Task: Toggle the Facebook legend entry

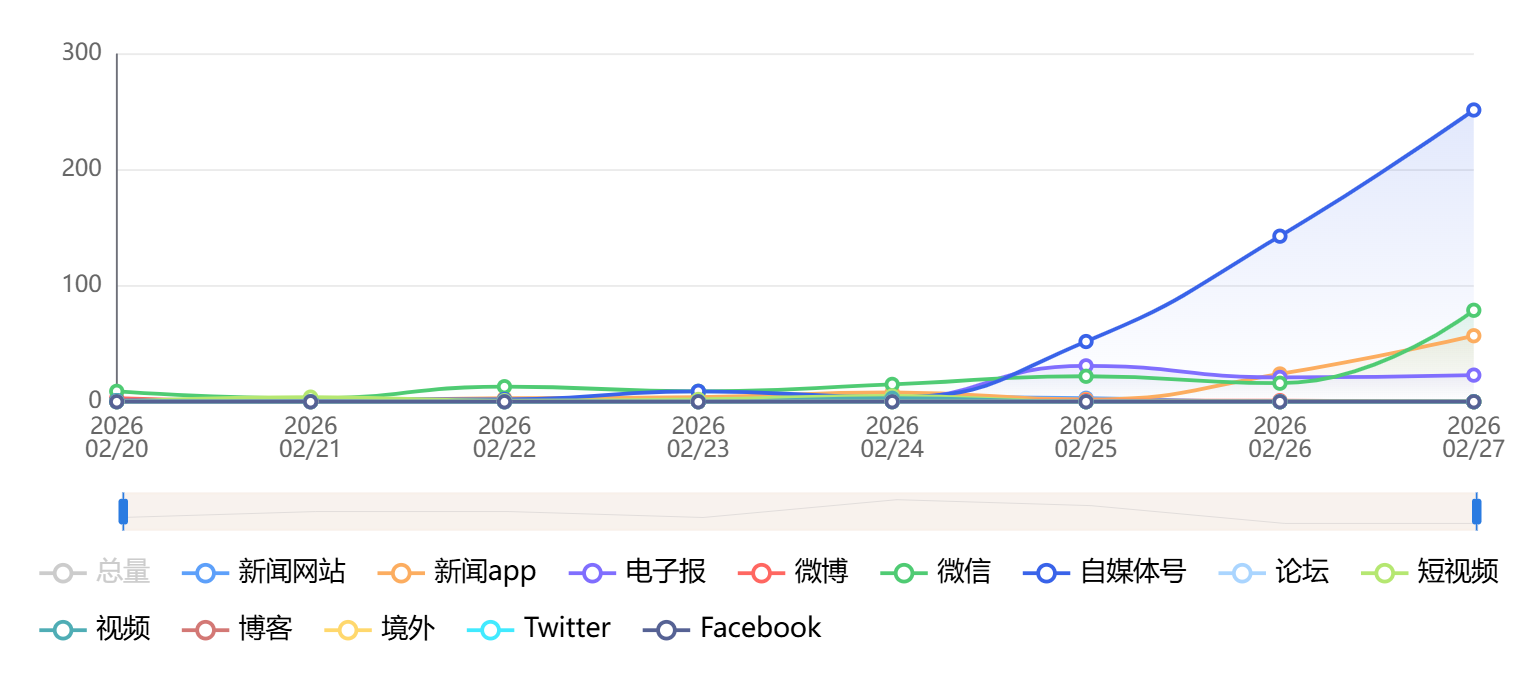Action: 731,629
